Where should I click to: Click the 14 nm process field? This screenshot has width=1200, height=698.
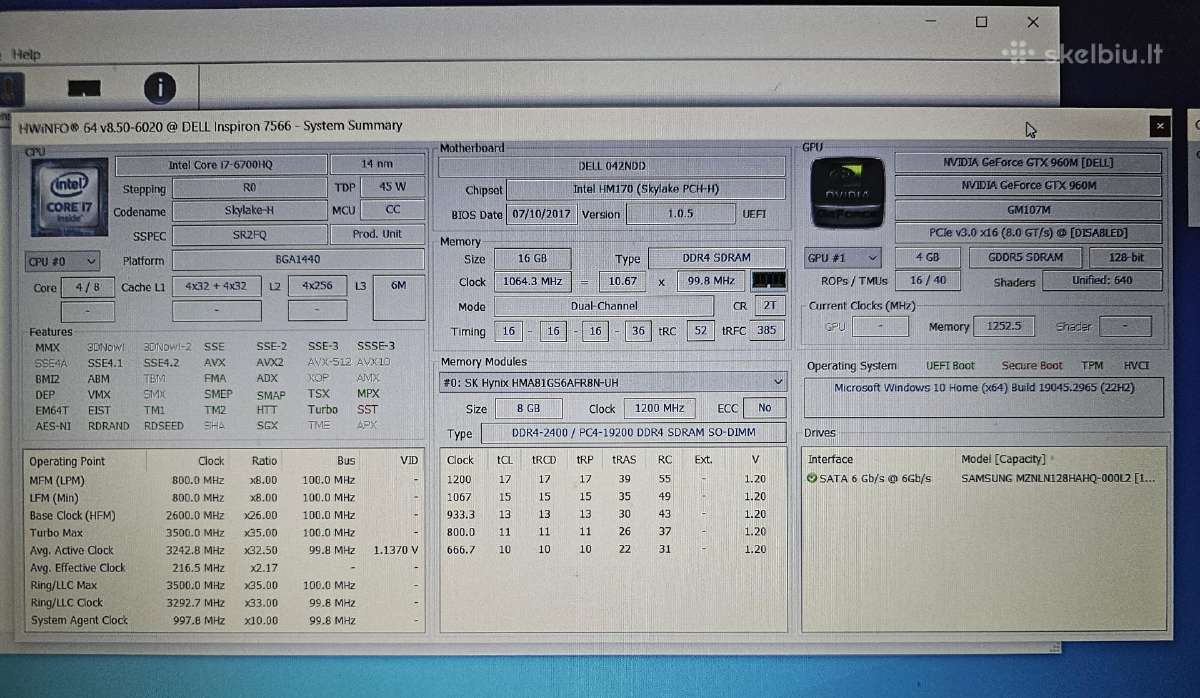coord(379,163)
